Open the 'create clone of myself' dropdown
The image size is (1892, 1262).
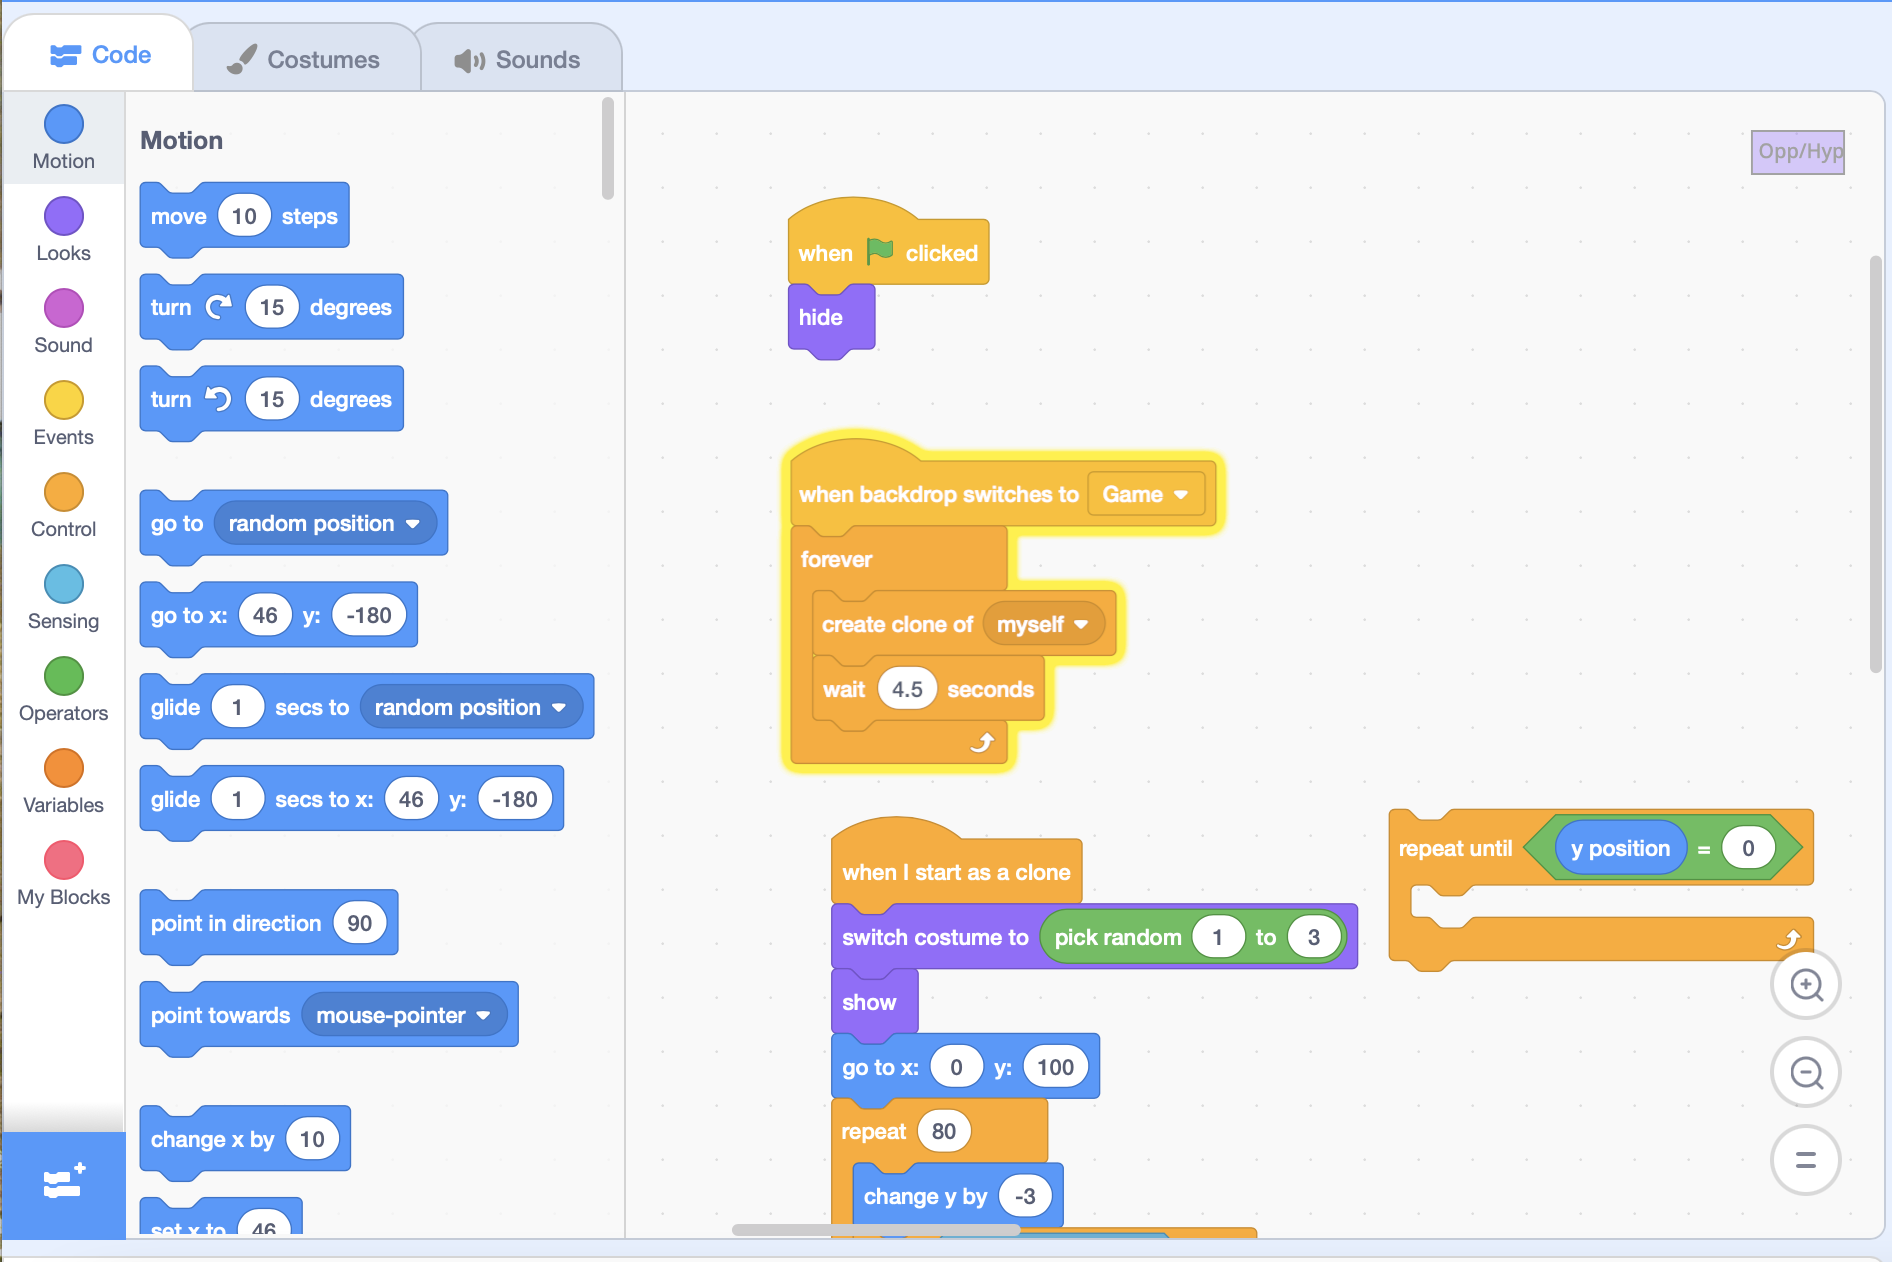pyautogui.click(x=1043, y=624)
